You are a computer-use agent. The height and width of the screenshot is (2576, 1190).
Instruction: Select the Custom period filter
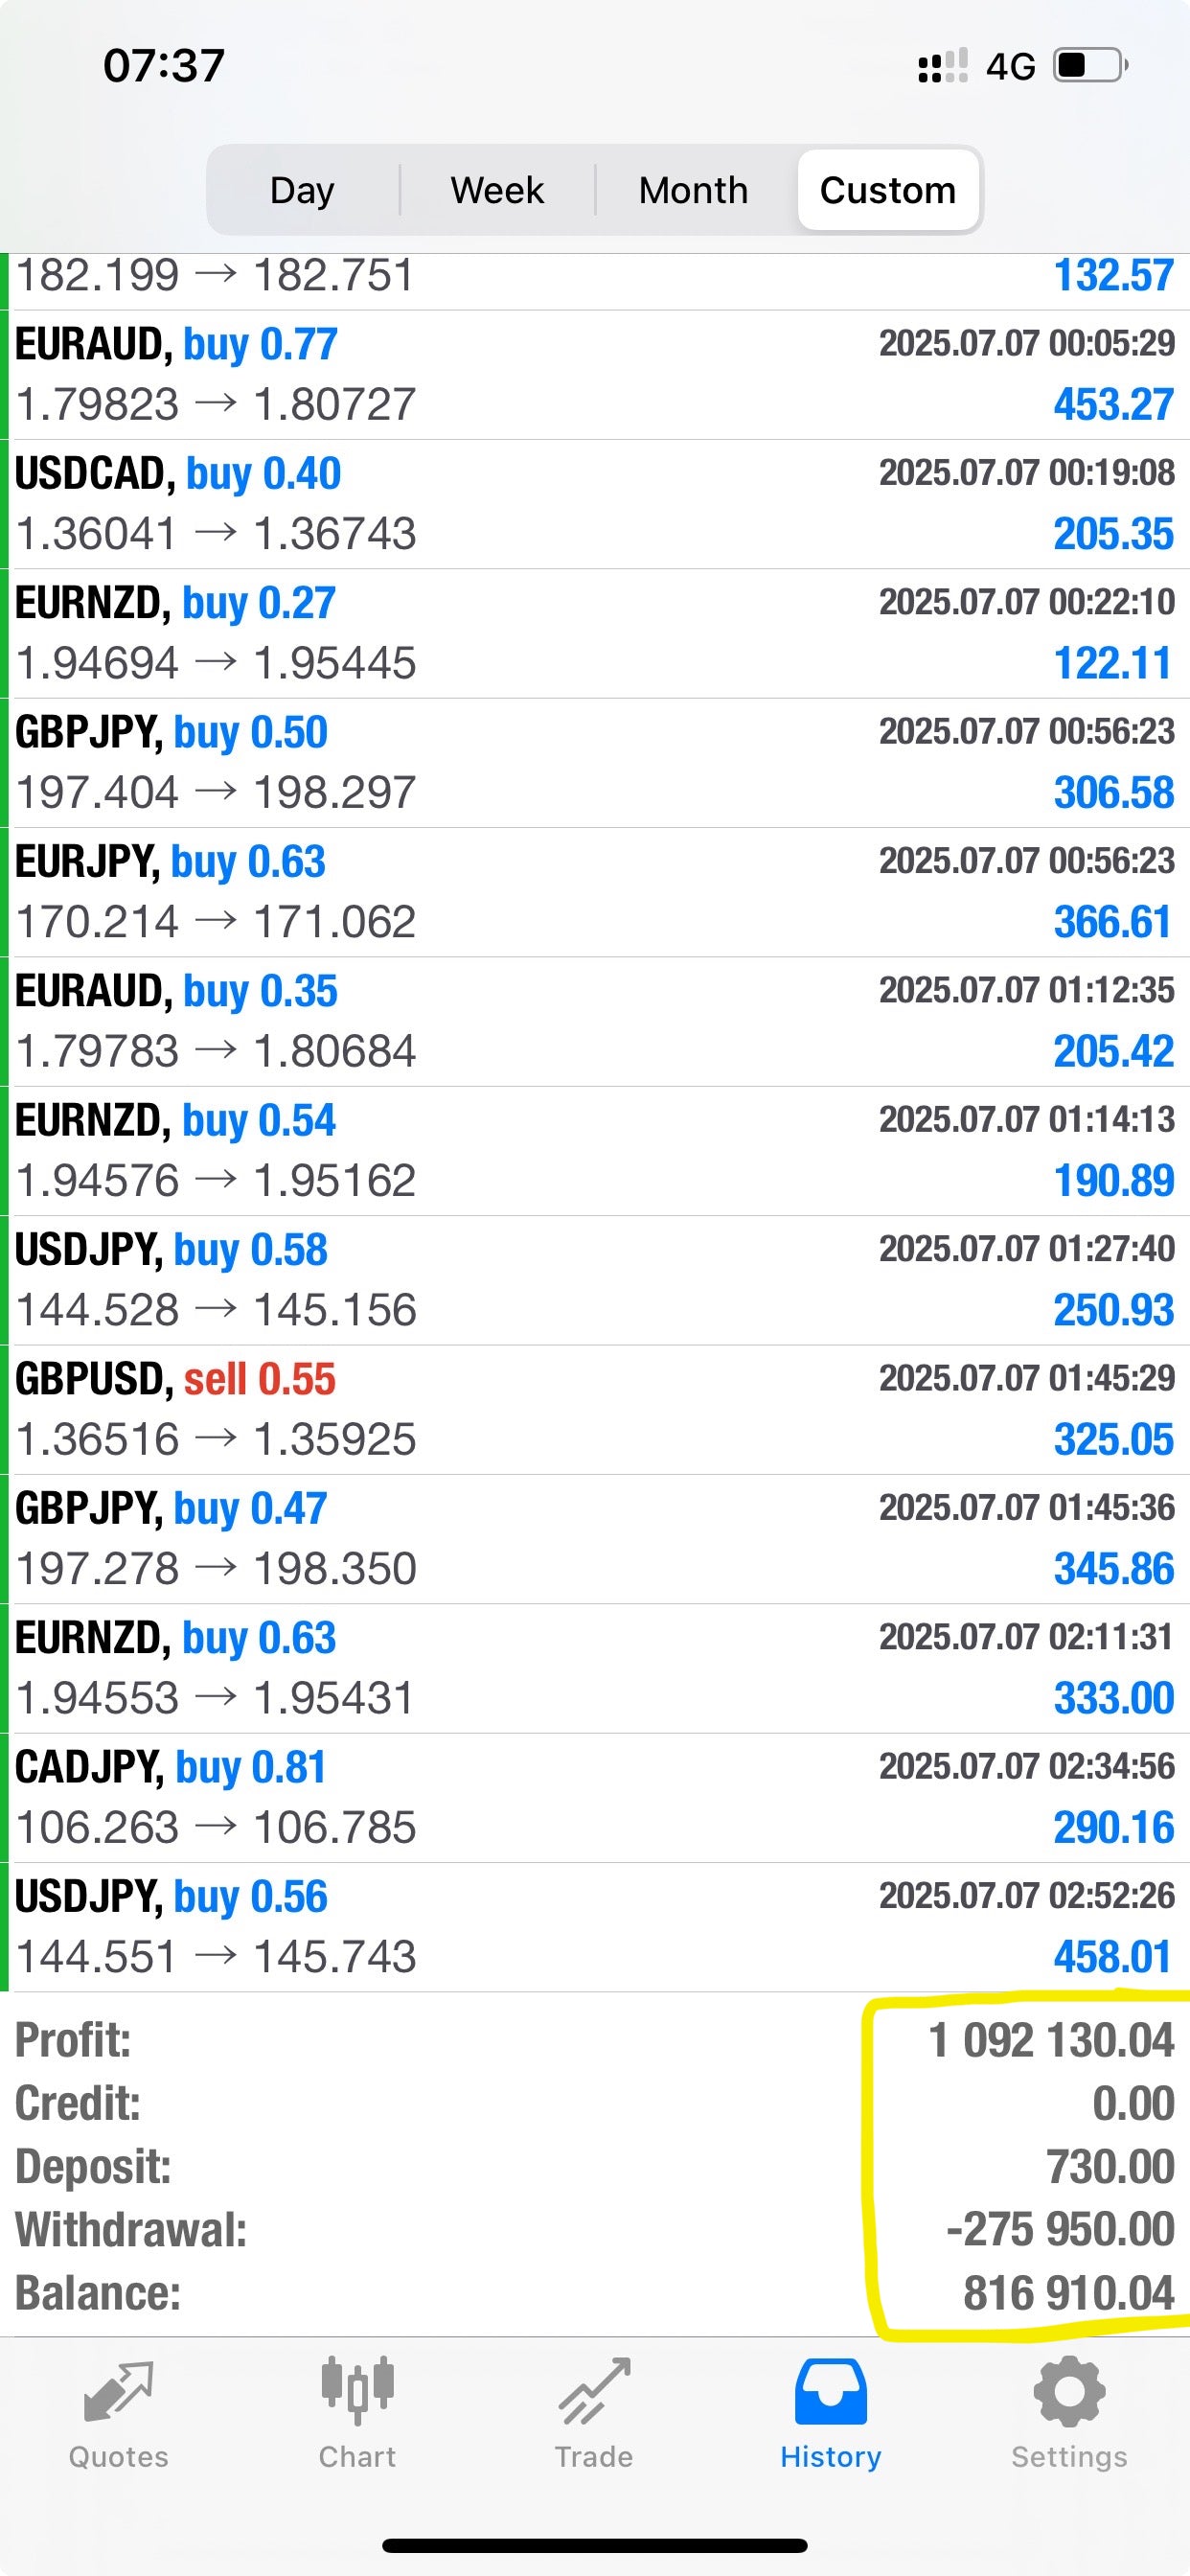click(888, 190)
